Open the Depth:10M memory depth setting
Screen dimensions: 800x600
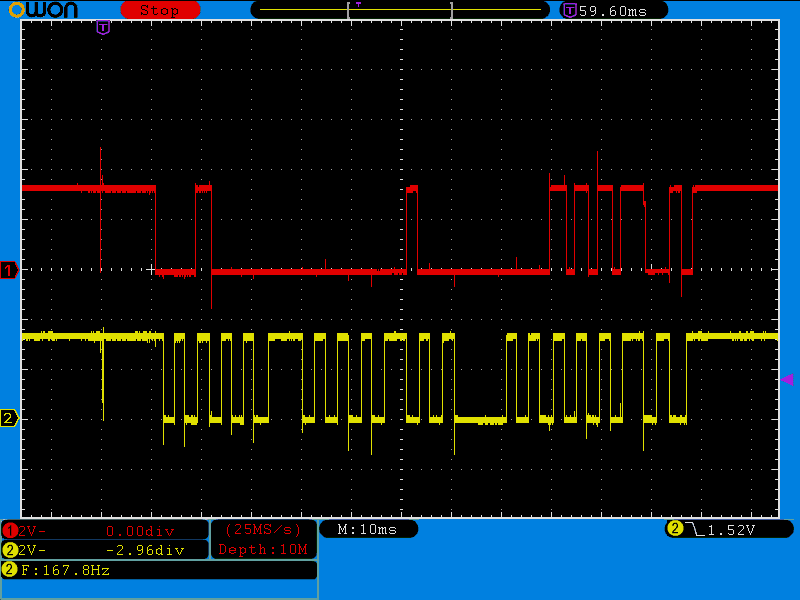(263, 549)
